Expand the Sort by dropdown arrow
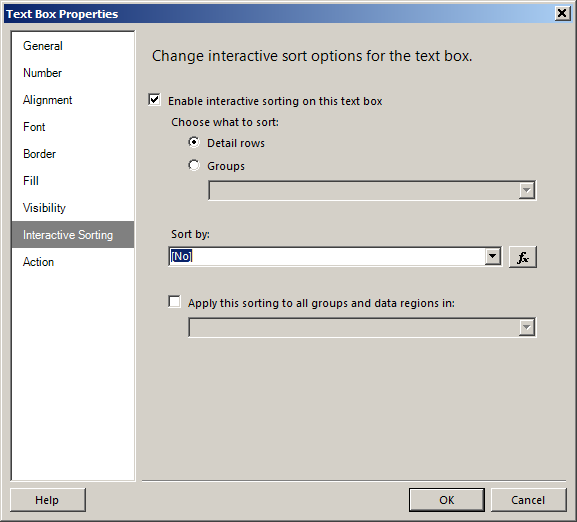The height and width of the screenshot is (522, 577). [x=492, y=256]
